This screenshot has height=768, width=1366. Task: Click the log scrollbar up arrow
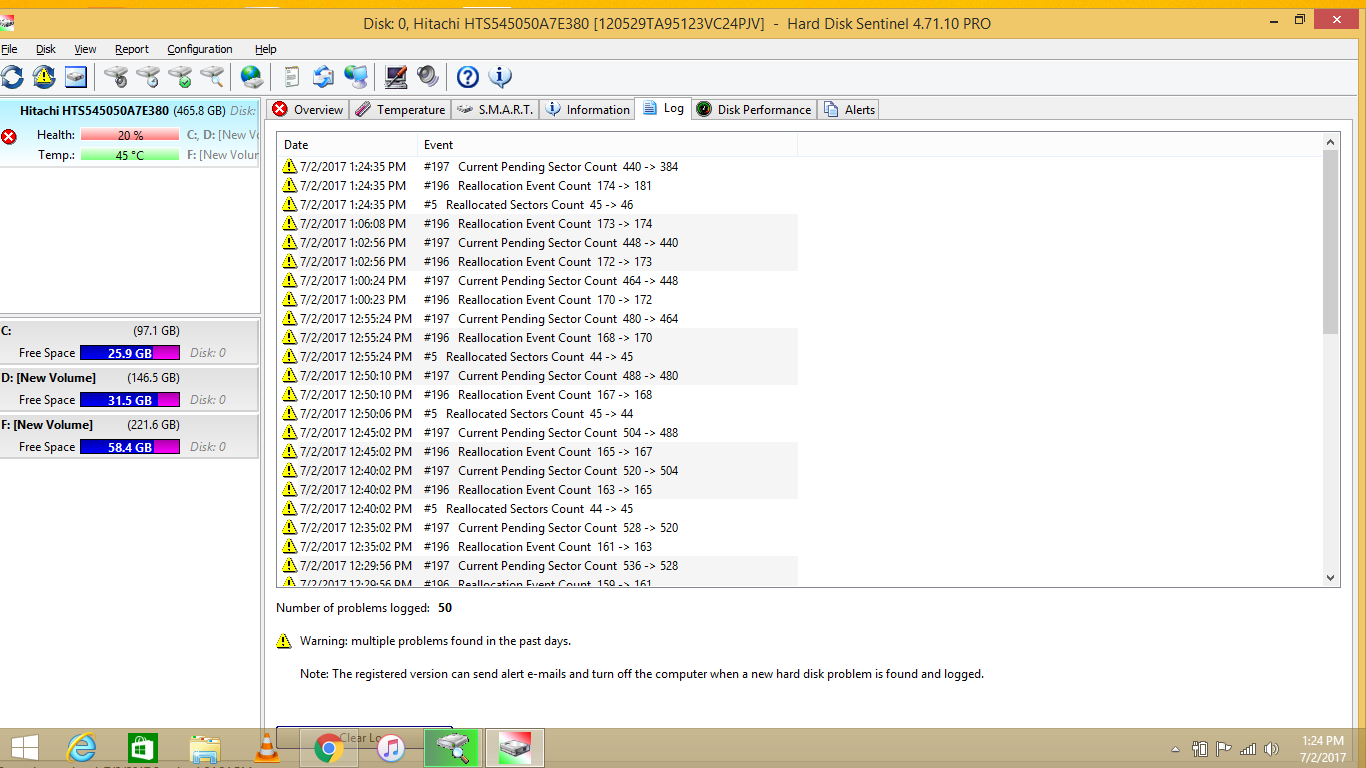point(1330,142)
